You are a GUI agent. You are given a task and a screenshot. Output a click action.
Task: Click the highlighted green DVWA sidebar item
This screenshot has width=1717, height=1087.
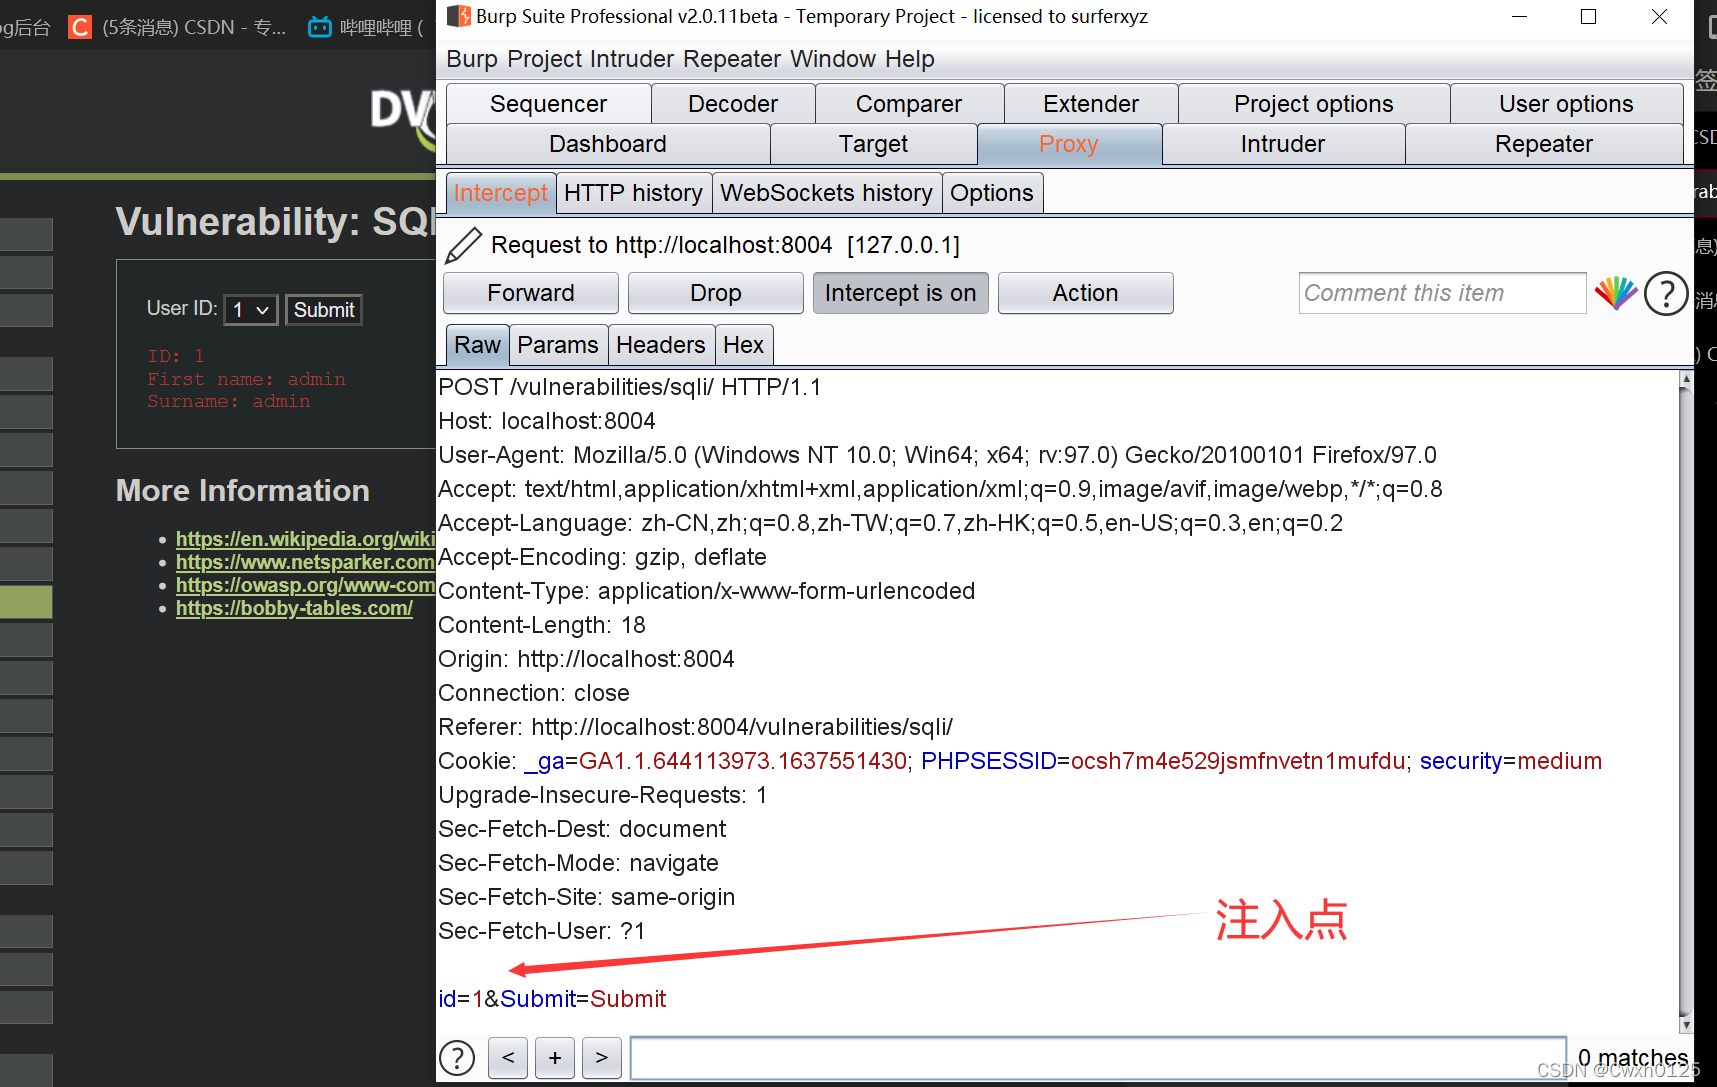pyautogui.click(x=26, y=602)
